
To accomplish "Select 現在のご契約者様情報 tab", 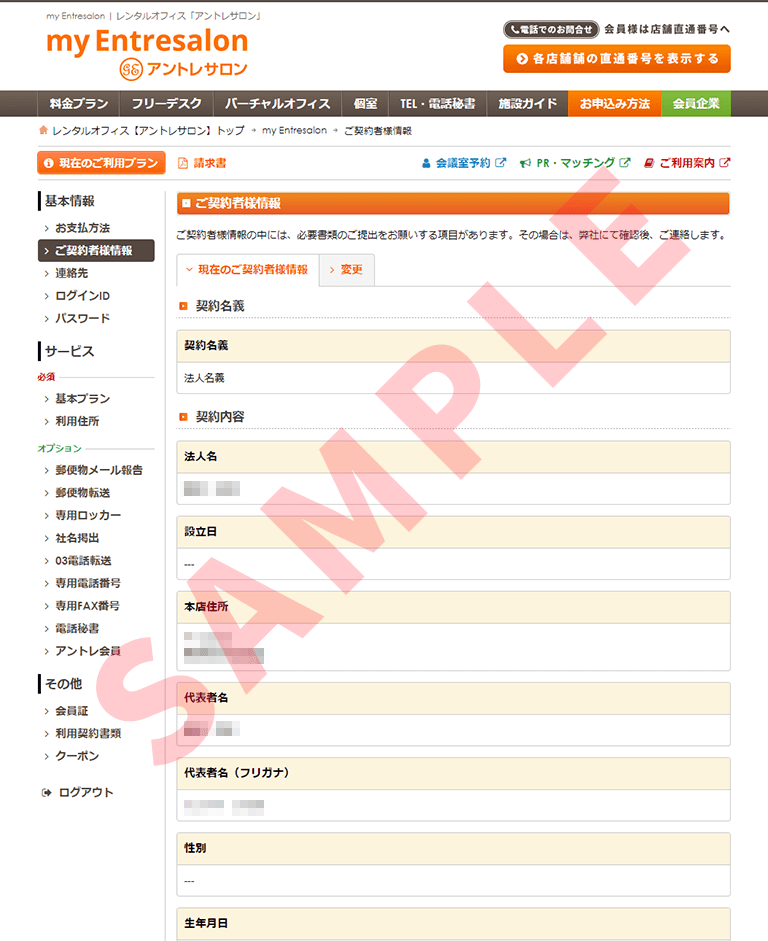I will click(247, 270).
